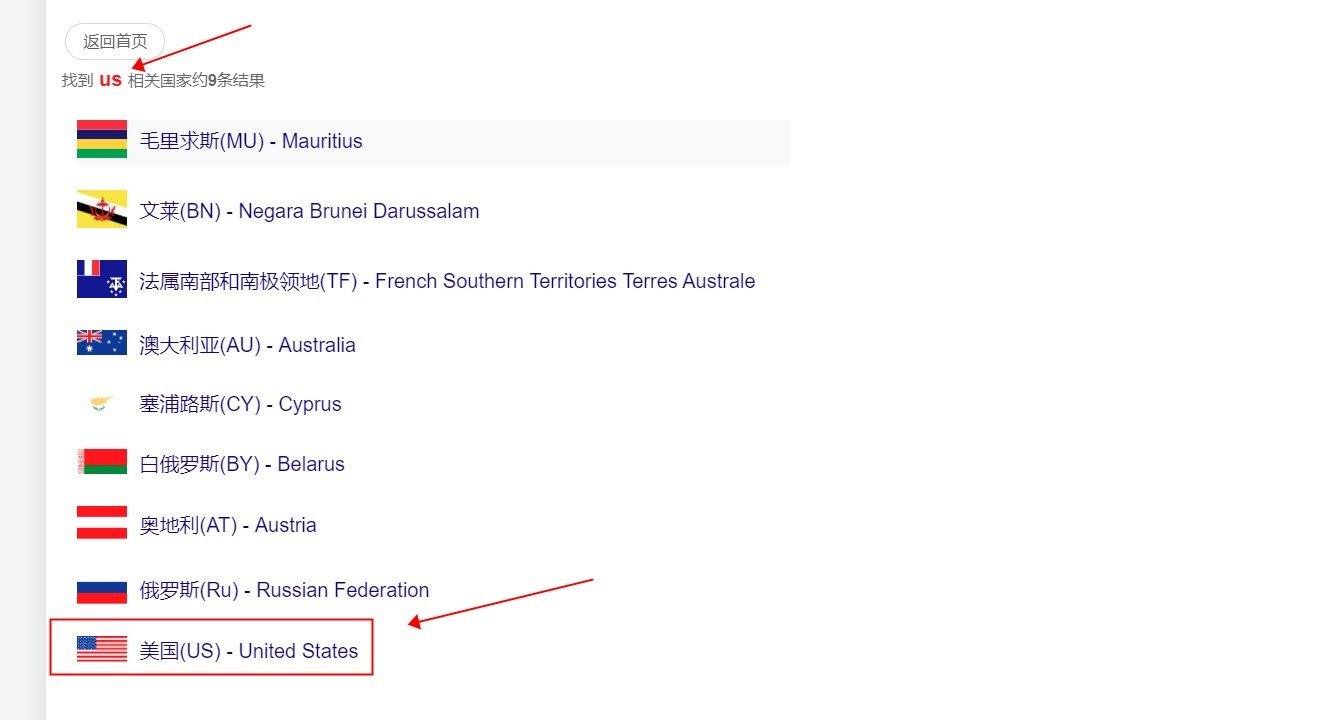Click the Russian Federation flag icon
This screenshot has width=1319, height=720.
click(102, 590)
